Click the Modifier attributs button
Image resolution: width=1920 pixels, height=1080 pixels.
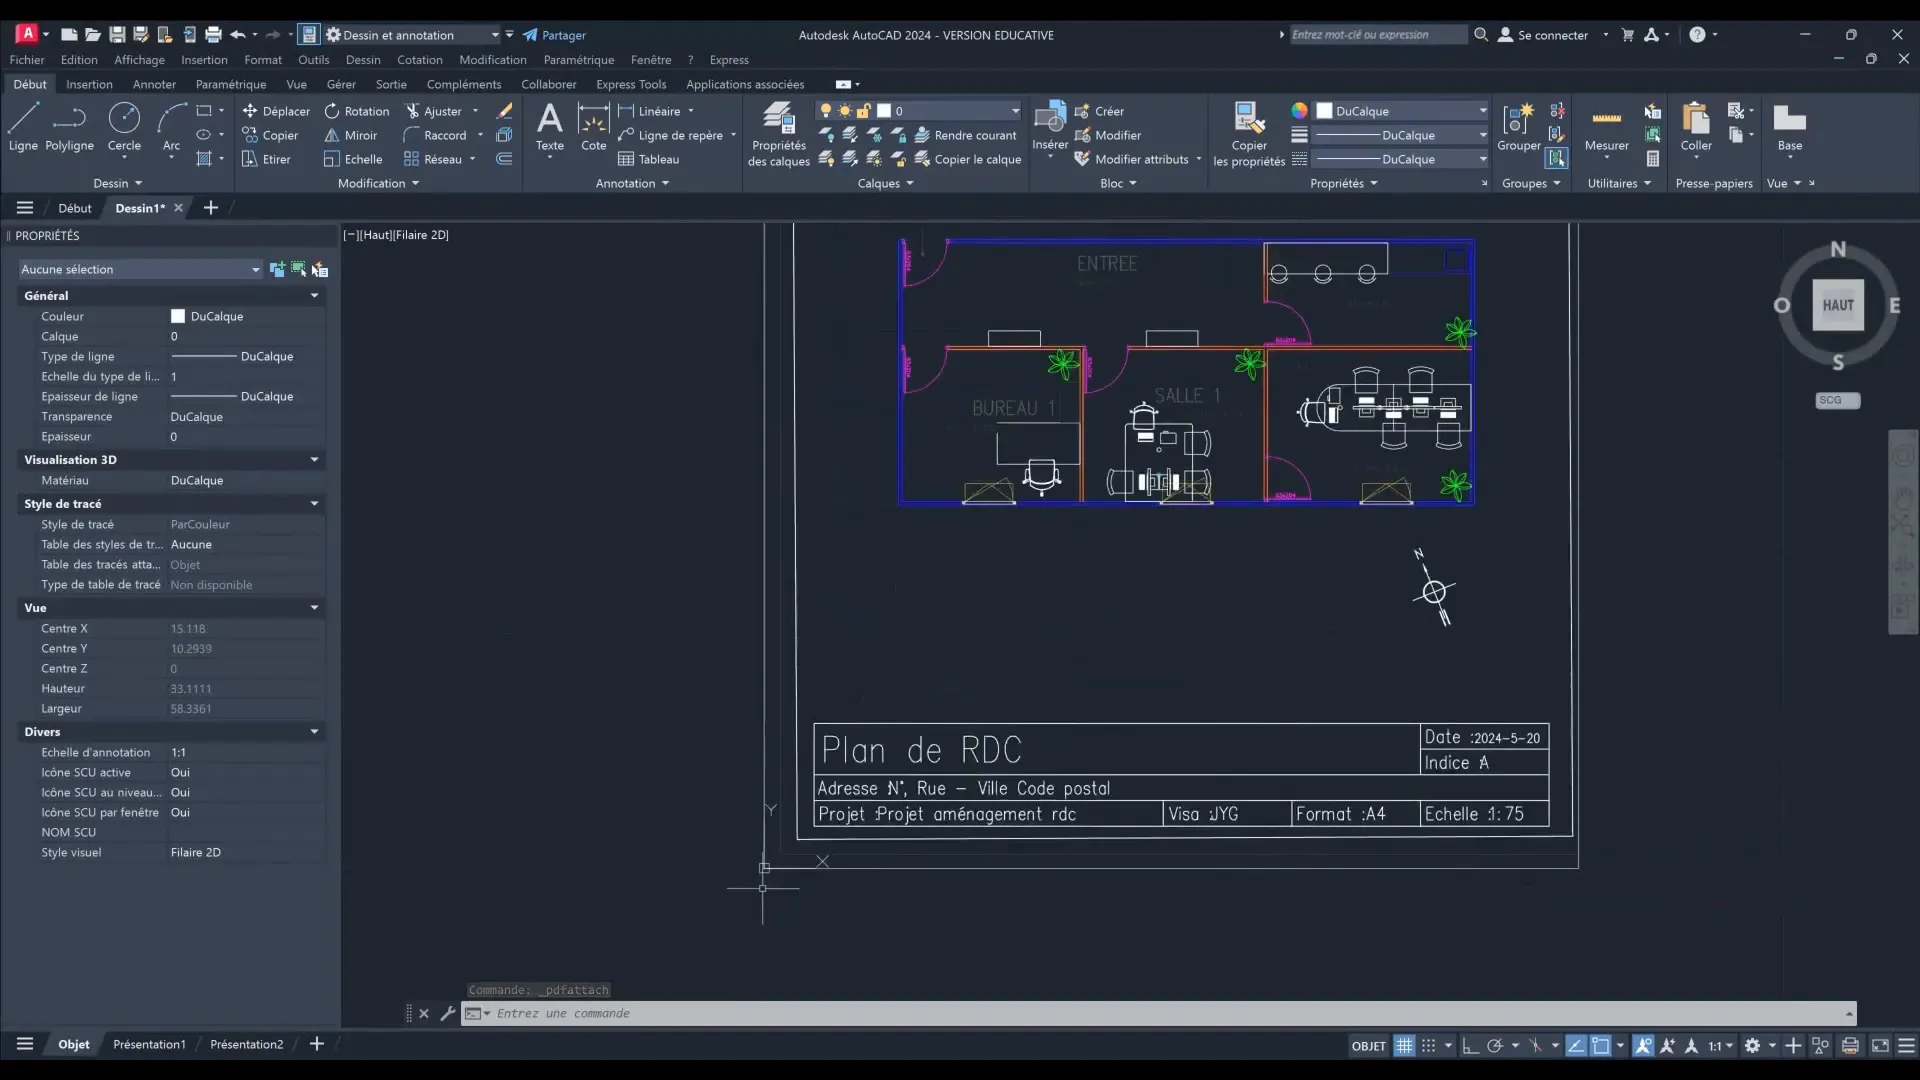pos(1131,159)
